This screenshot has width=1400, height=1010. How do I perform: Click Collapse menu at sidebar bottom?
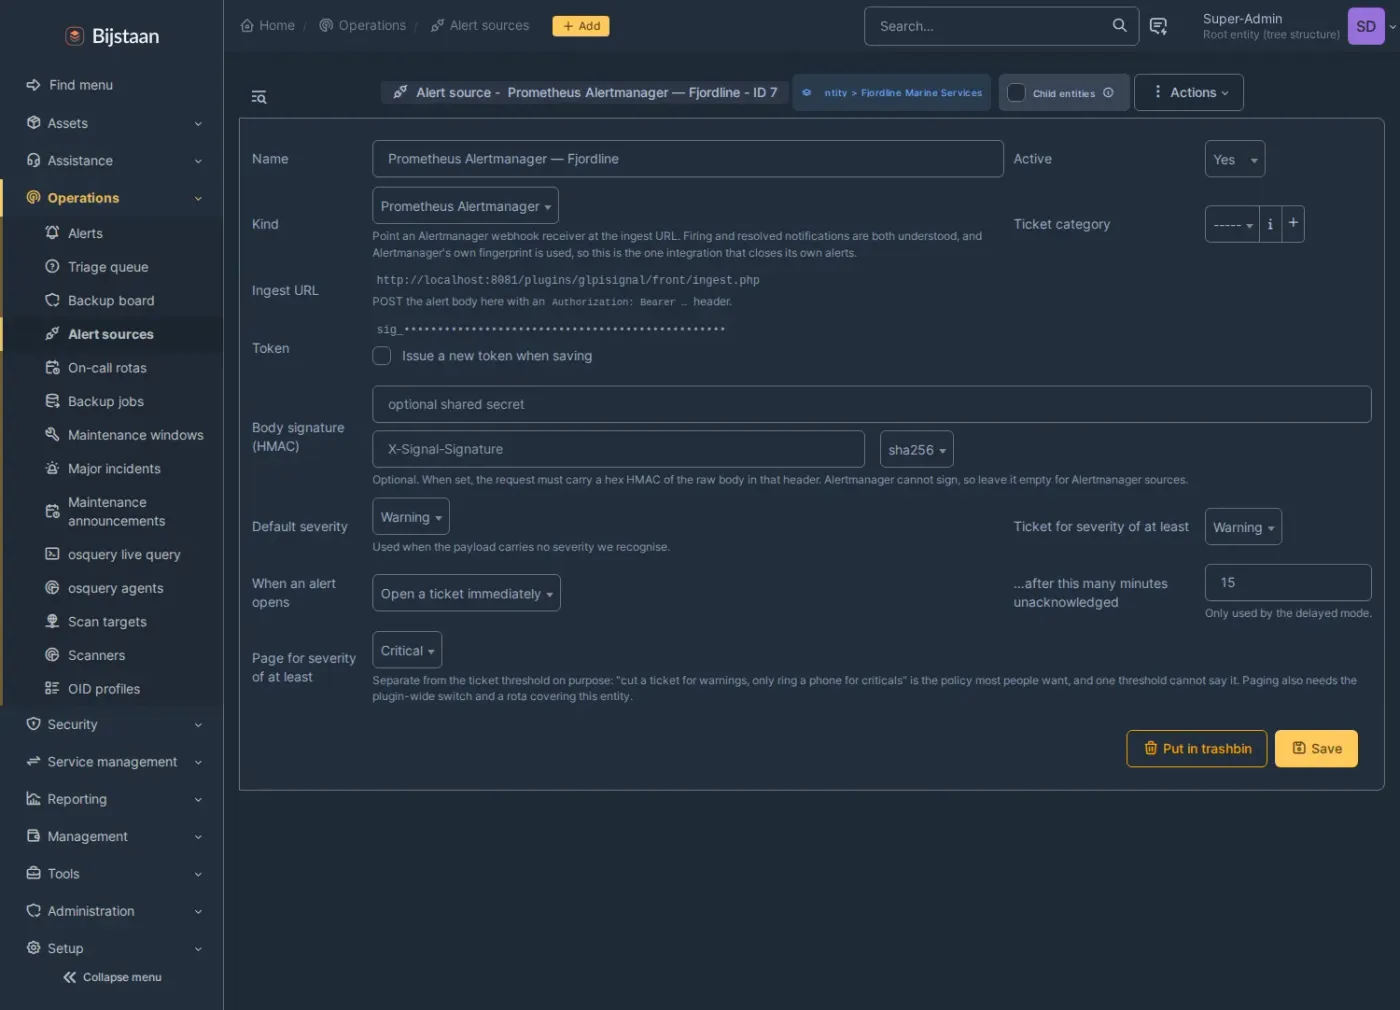click(x=112, y=977)
